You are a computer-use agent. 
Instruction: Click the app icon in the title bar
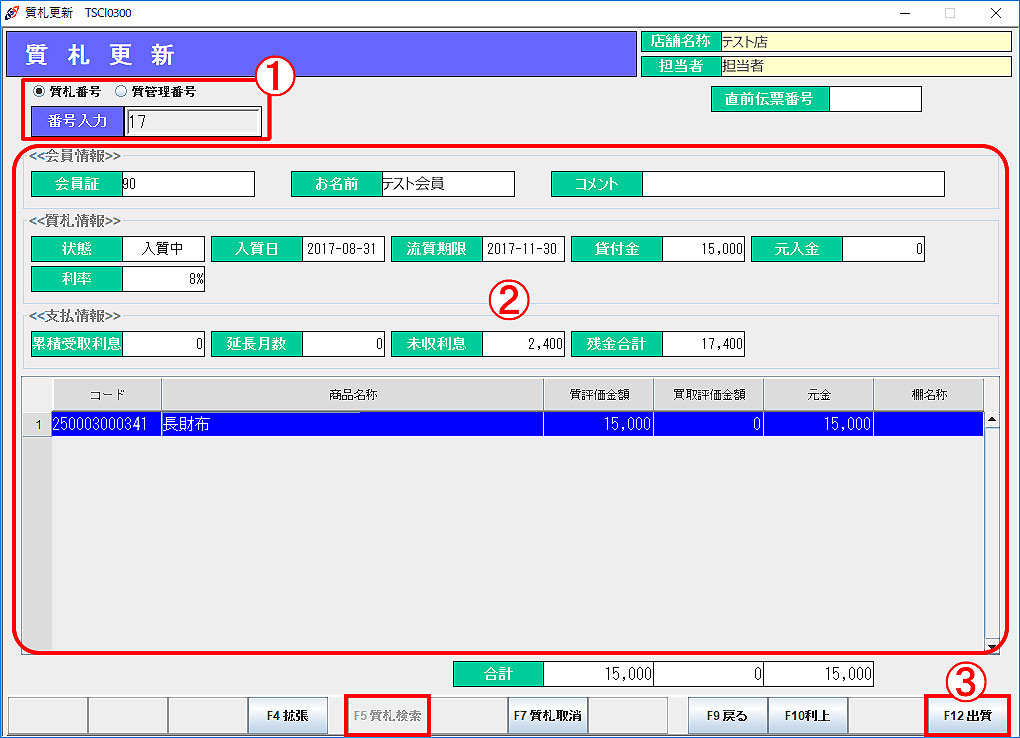coord(12,13)
